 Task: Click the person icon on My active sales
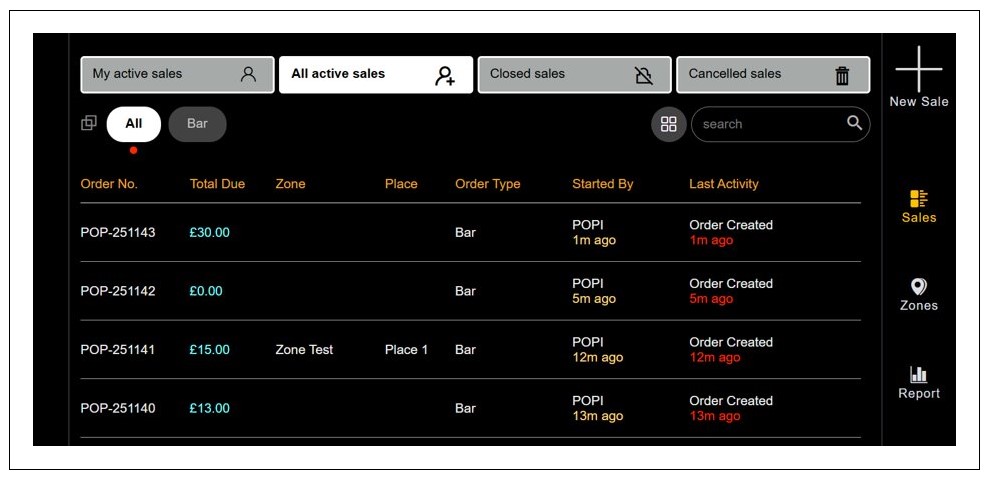[249, 74]
